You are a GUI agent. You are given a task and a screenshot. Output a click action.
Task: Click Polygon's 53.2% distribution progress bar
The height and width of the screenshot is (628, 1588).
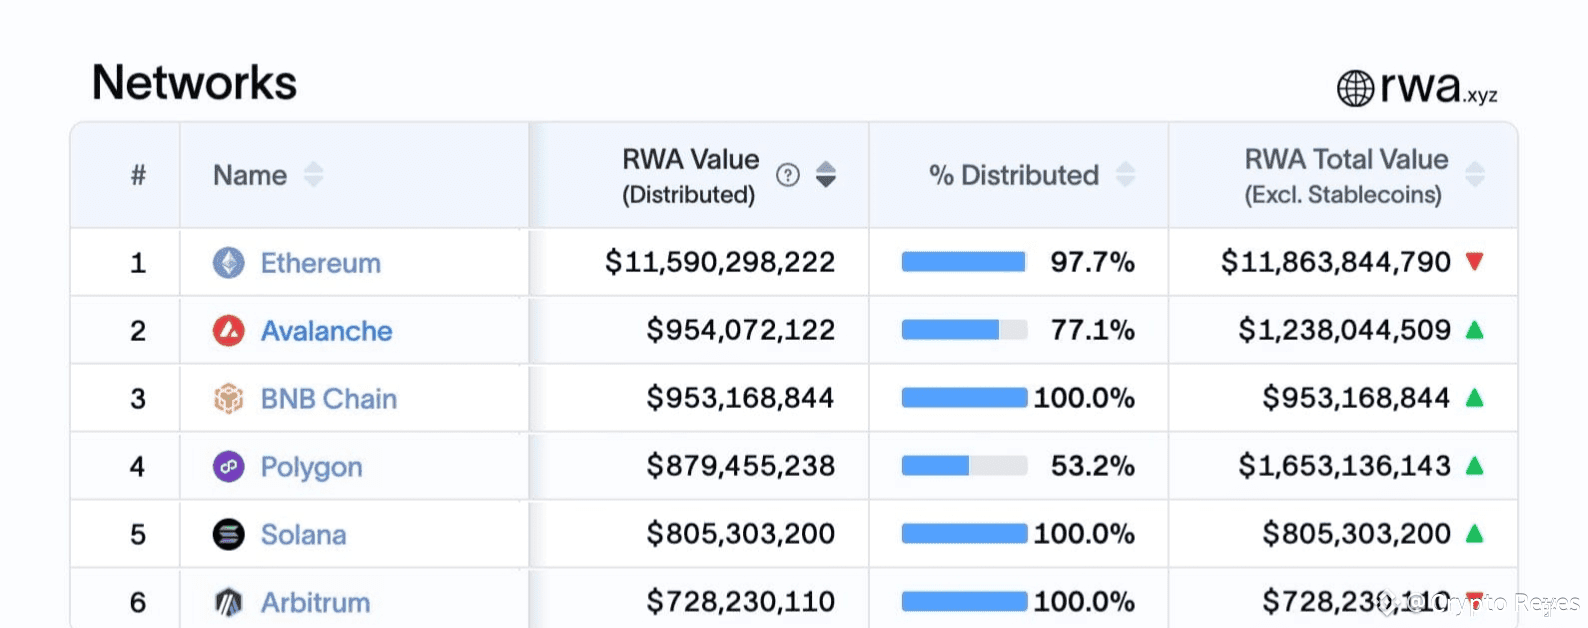pos(964,466)
